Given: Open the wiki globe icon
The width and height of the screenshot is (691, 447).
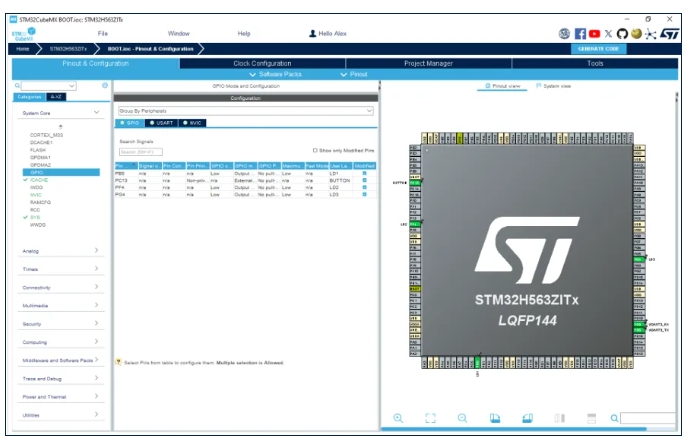Looking at the screenshot, I should (636, 34).
